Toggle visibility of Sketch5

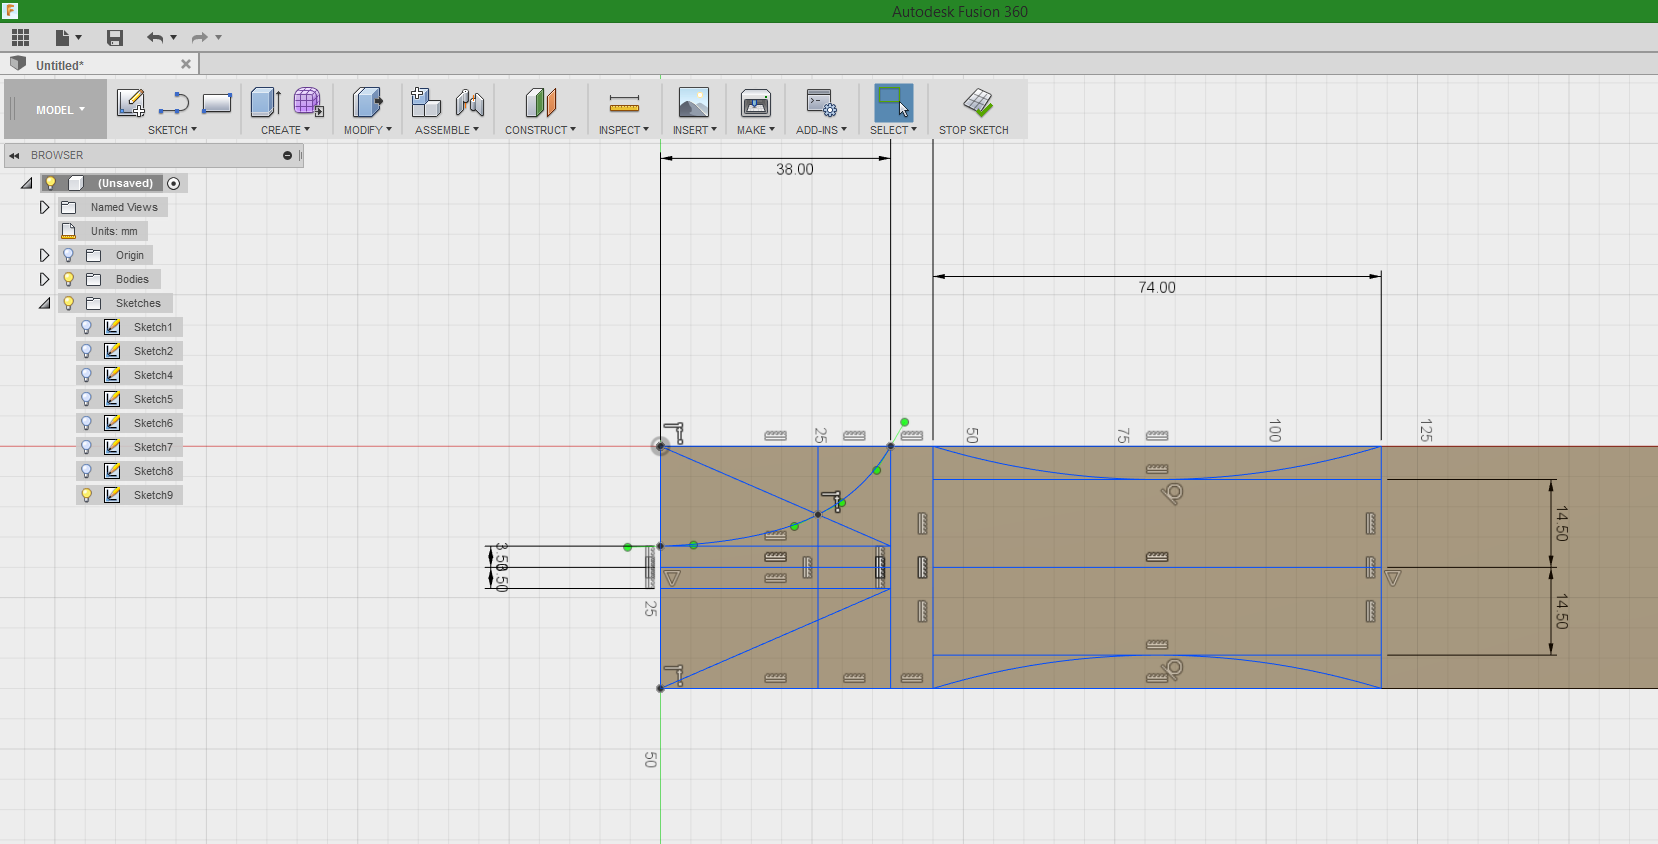[86, 399]
